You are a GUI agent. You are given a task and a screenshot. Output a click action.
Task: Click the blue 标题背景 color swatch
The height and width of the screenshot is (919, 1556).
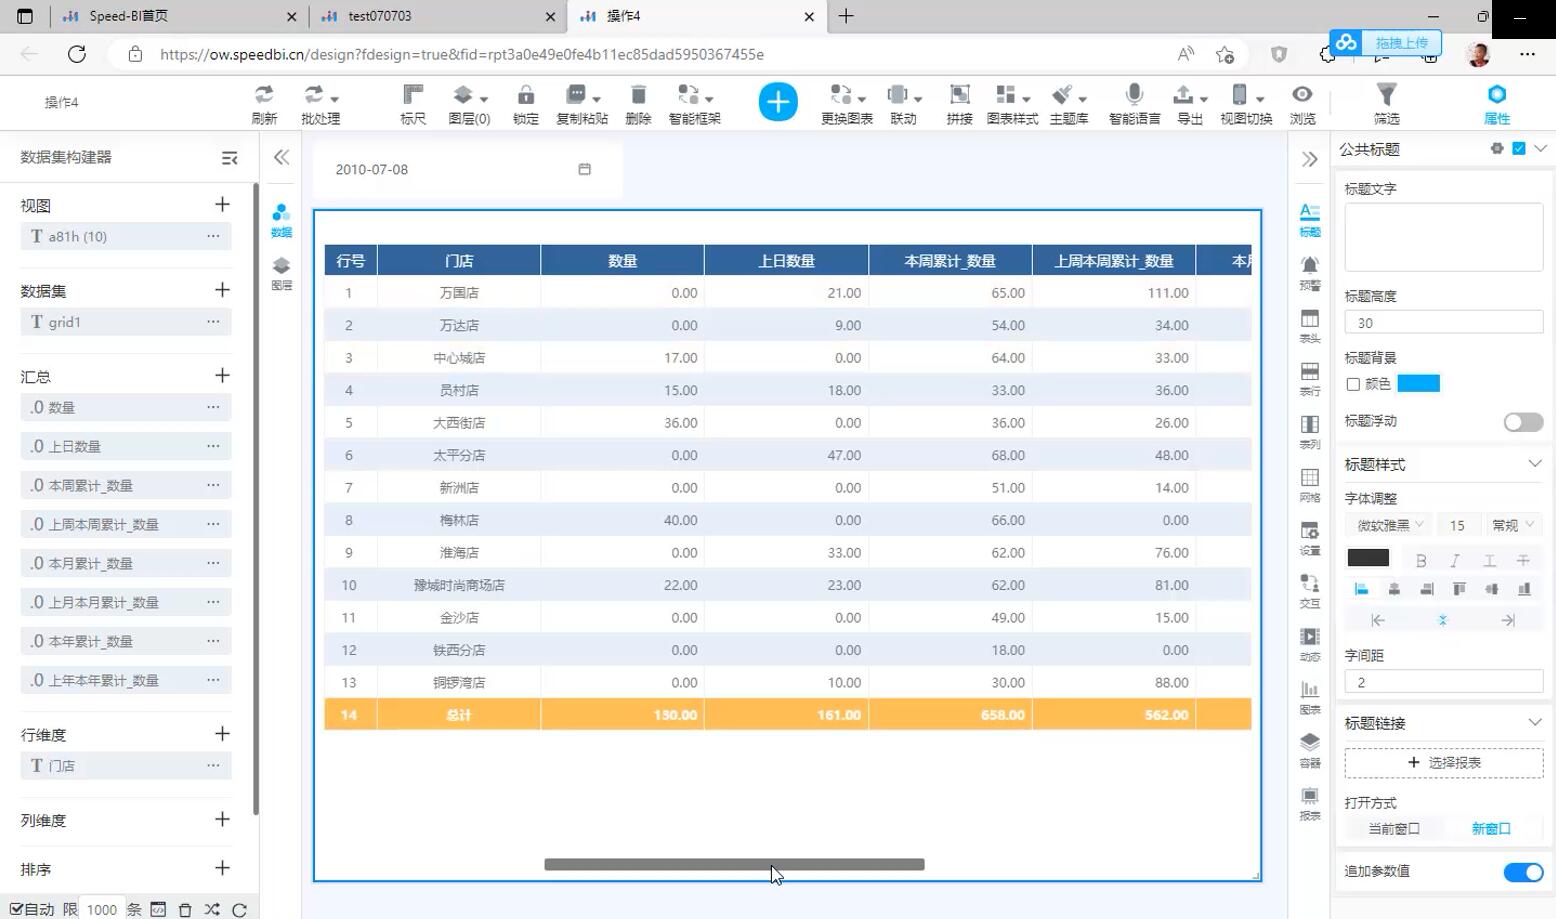[x=1418, y=384]
